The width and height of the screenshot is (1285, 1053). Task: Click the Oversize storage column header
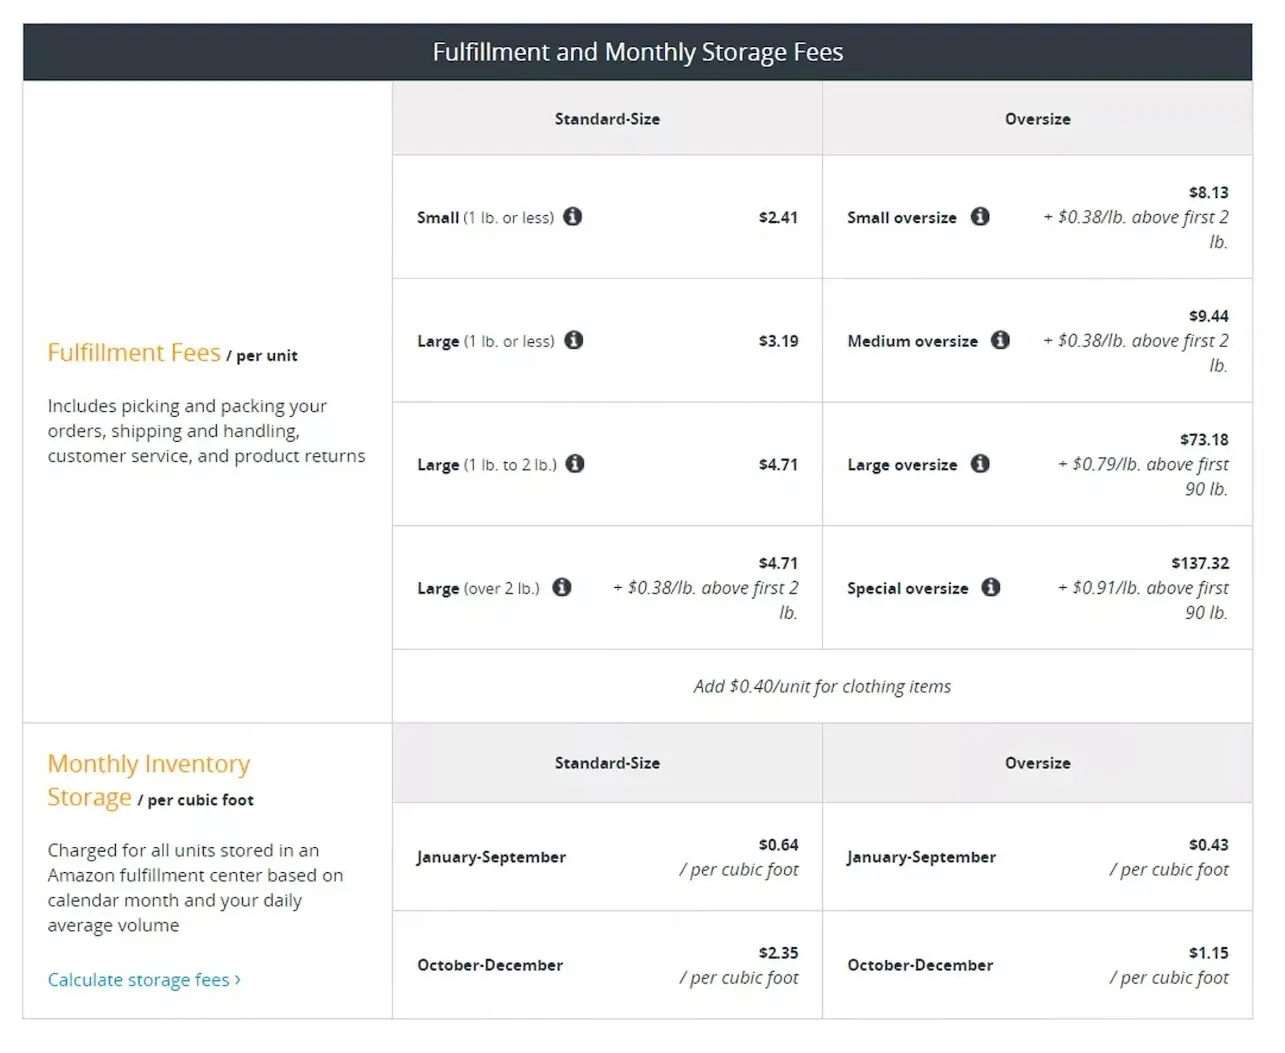click(1037, 763)
